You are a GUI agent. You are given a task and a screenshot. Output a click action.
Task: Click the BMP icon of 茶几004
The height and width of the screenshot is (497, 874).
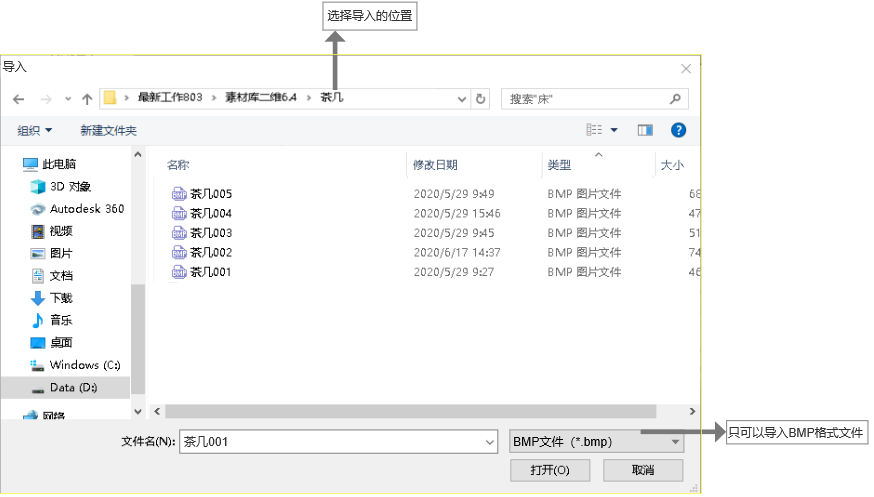(x=179, y=213)
